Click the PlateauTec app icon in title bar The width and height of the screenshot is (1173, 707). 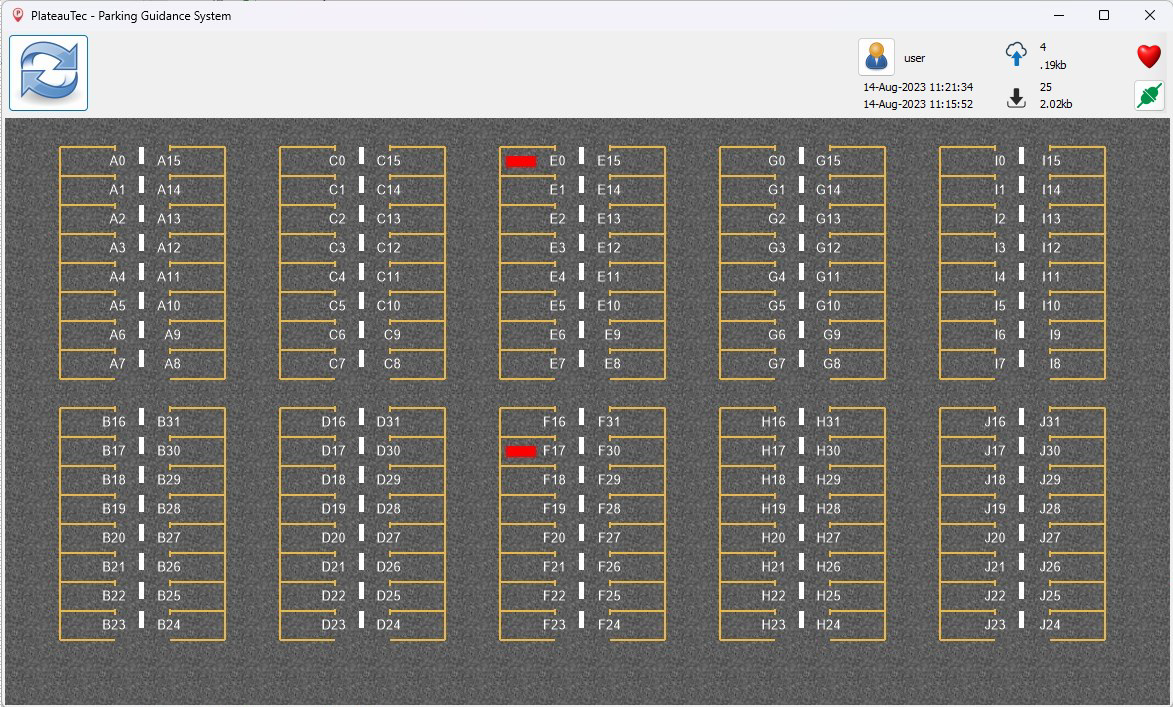[x=17, y=15]
